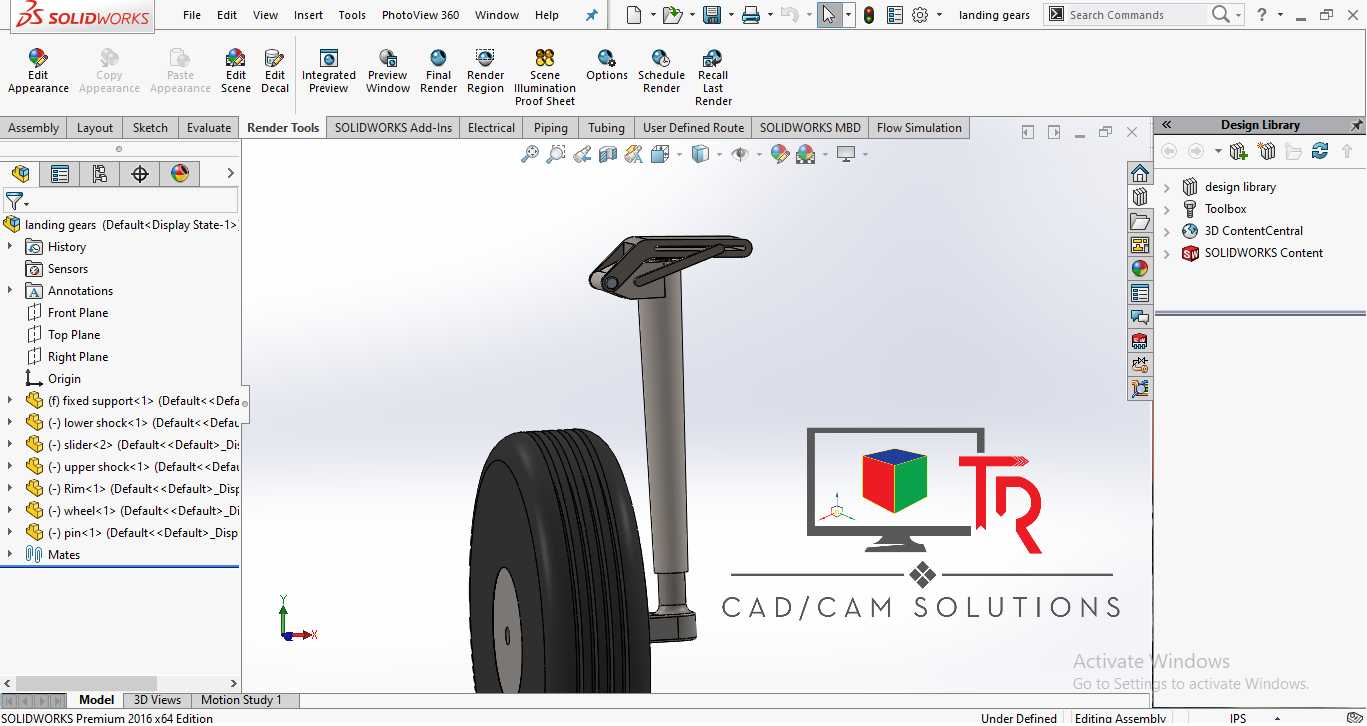Open the SOLIDWORKS Resources home task pane
1367x726 pixels.
click(x=1140, y=173)
